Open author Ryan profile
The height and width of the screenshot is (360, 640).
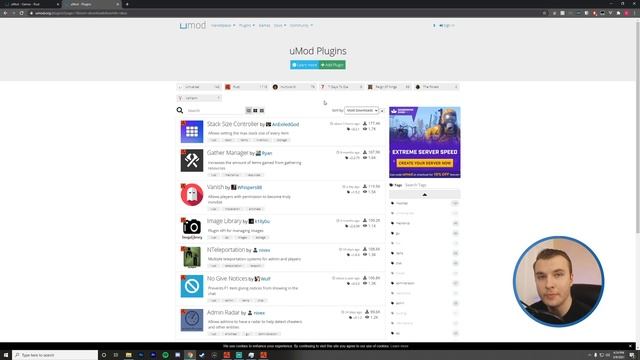click(x=267, y=153)
